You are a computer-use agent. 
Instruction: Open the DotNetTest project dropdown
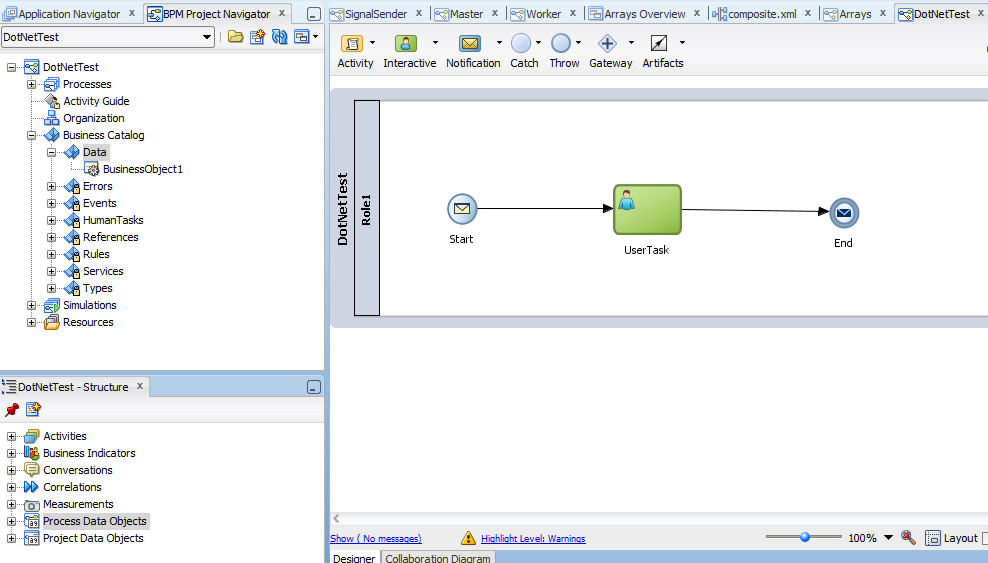pyautogui.click(x=208, y=37)
